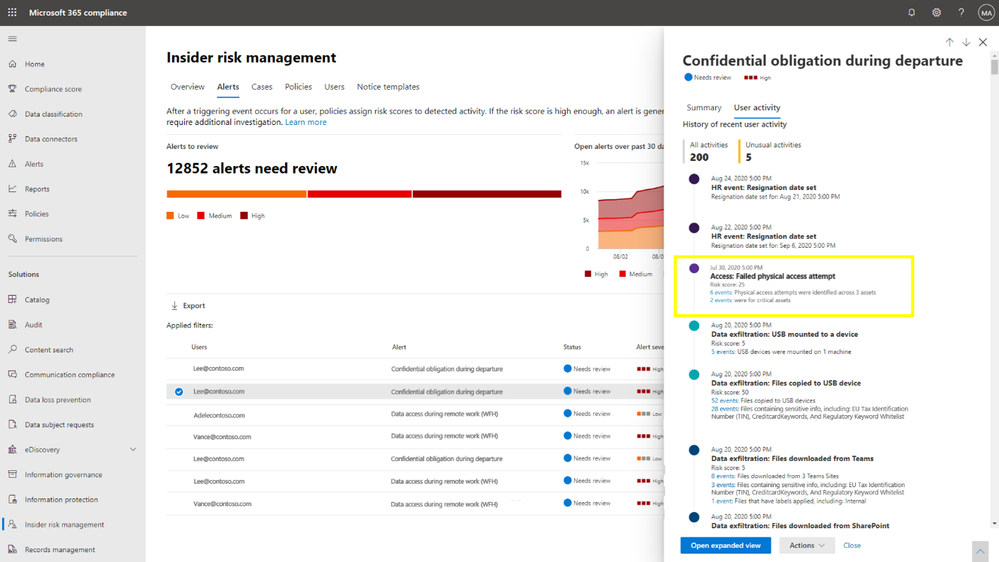Click the Export download icon
This screenshot has height=562, width=999.
pos(174,306)
